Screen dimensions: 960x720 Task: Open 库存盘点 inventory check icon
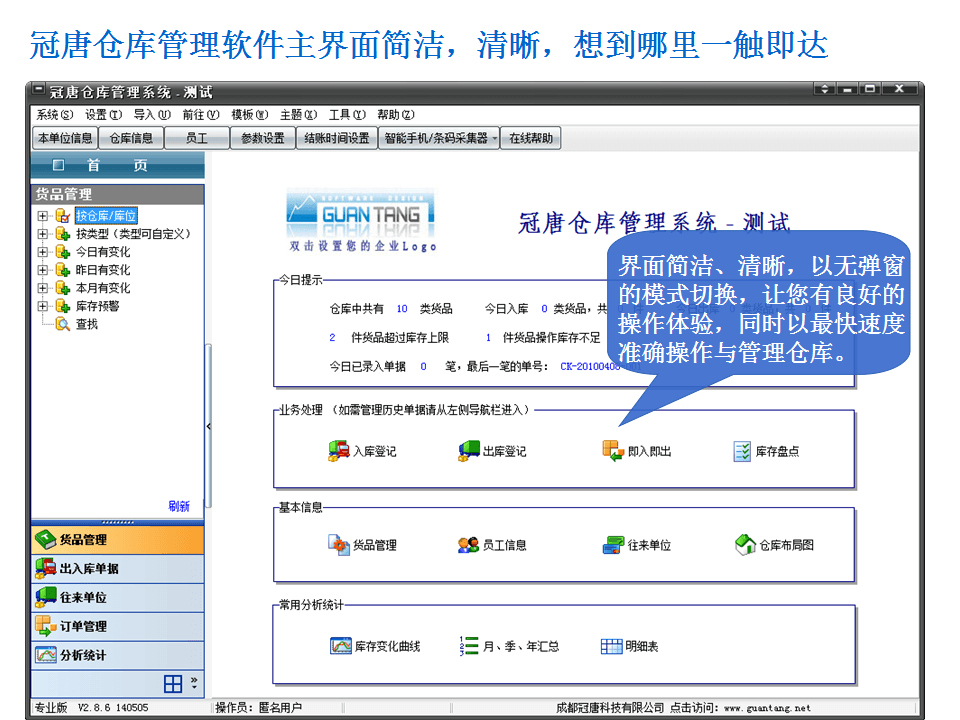[x=742, y=451]
